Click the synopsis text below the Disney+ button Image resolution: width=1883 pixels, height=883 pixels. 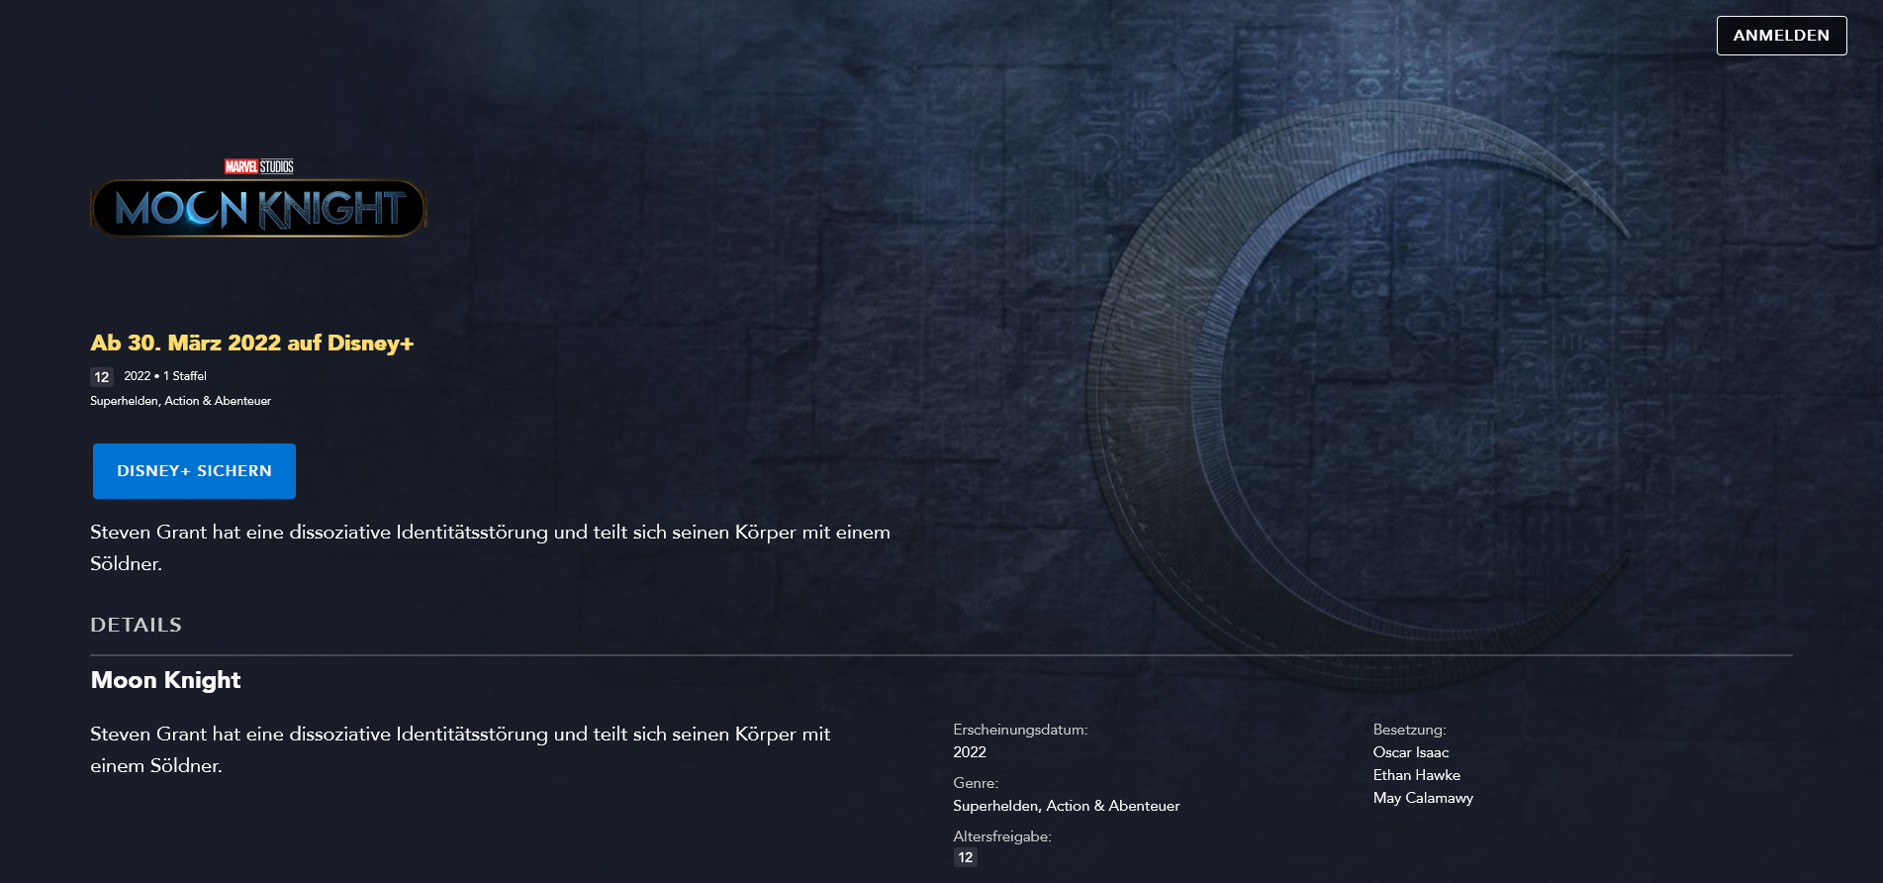[490, 547]
